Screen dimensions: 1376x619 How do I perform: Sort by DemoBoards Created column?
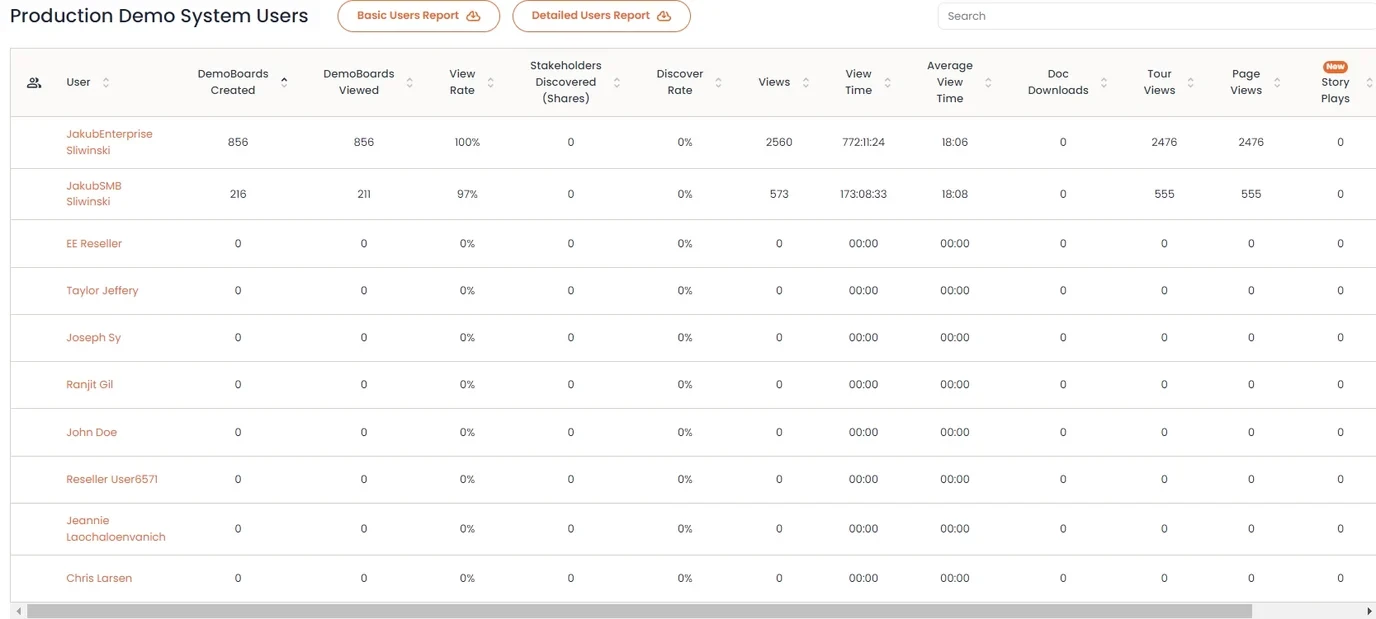[284, 82]
